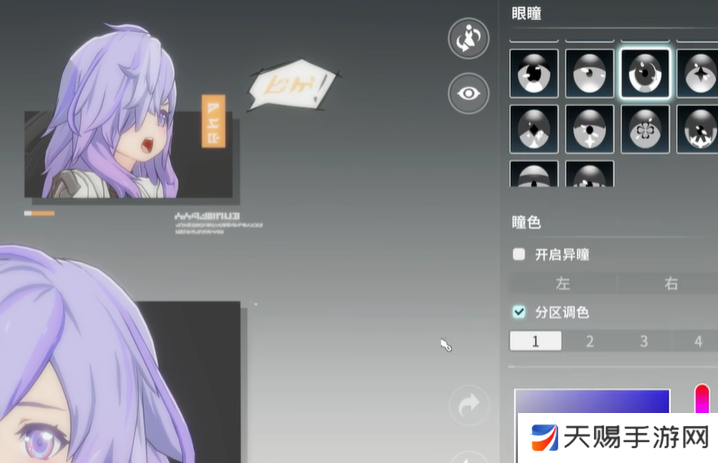
Task: Switch to color zone 2 tab
Action: click(x=590, y=341)
